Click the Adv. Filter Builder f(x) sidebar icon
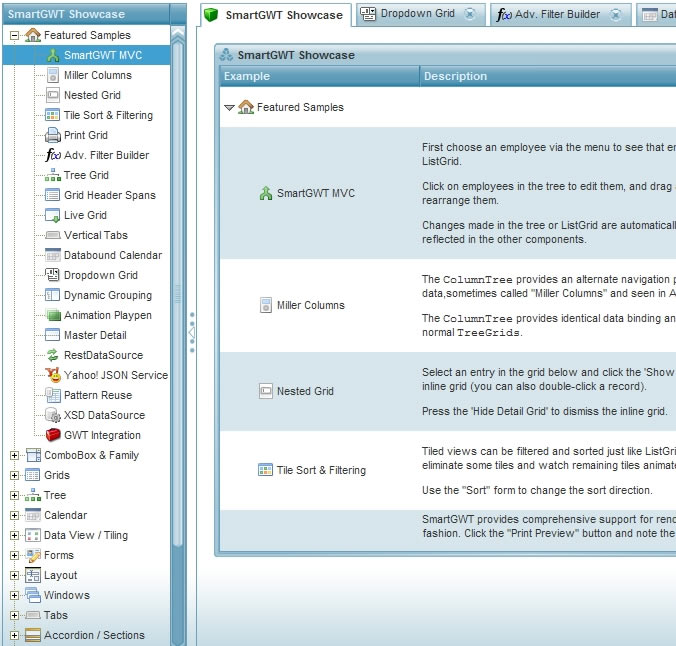 click(x=53, y=155)
